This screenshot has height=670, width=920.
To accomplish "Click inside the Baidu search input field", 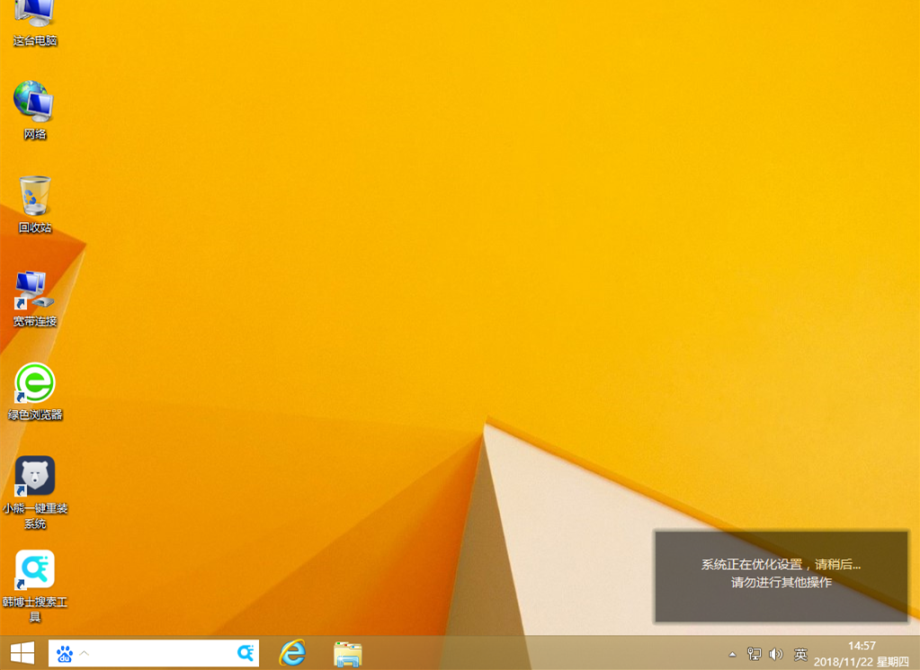I will (x=160, y=655).
